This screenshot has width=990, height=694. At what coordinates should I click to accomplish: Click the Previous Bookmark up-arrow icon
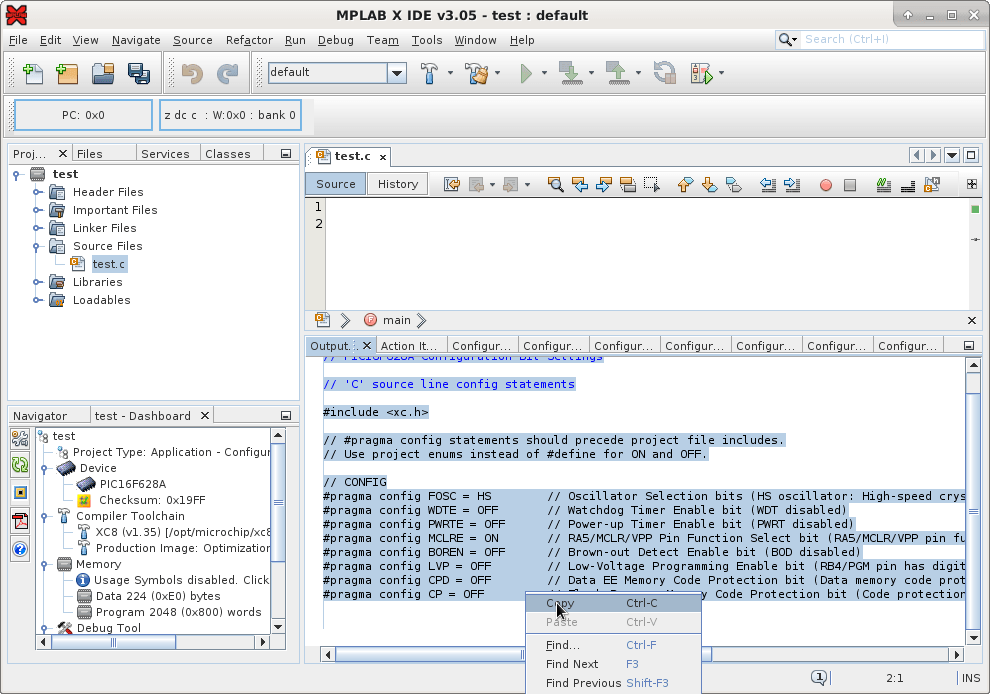click(x=685, y=184)
